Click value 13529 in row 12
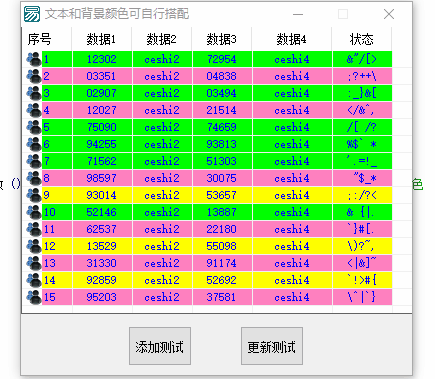 click(x=102, y=246)
